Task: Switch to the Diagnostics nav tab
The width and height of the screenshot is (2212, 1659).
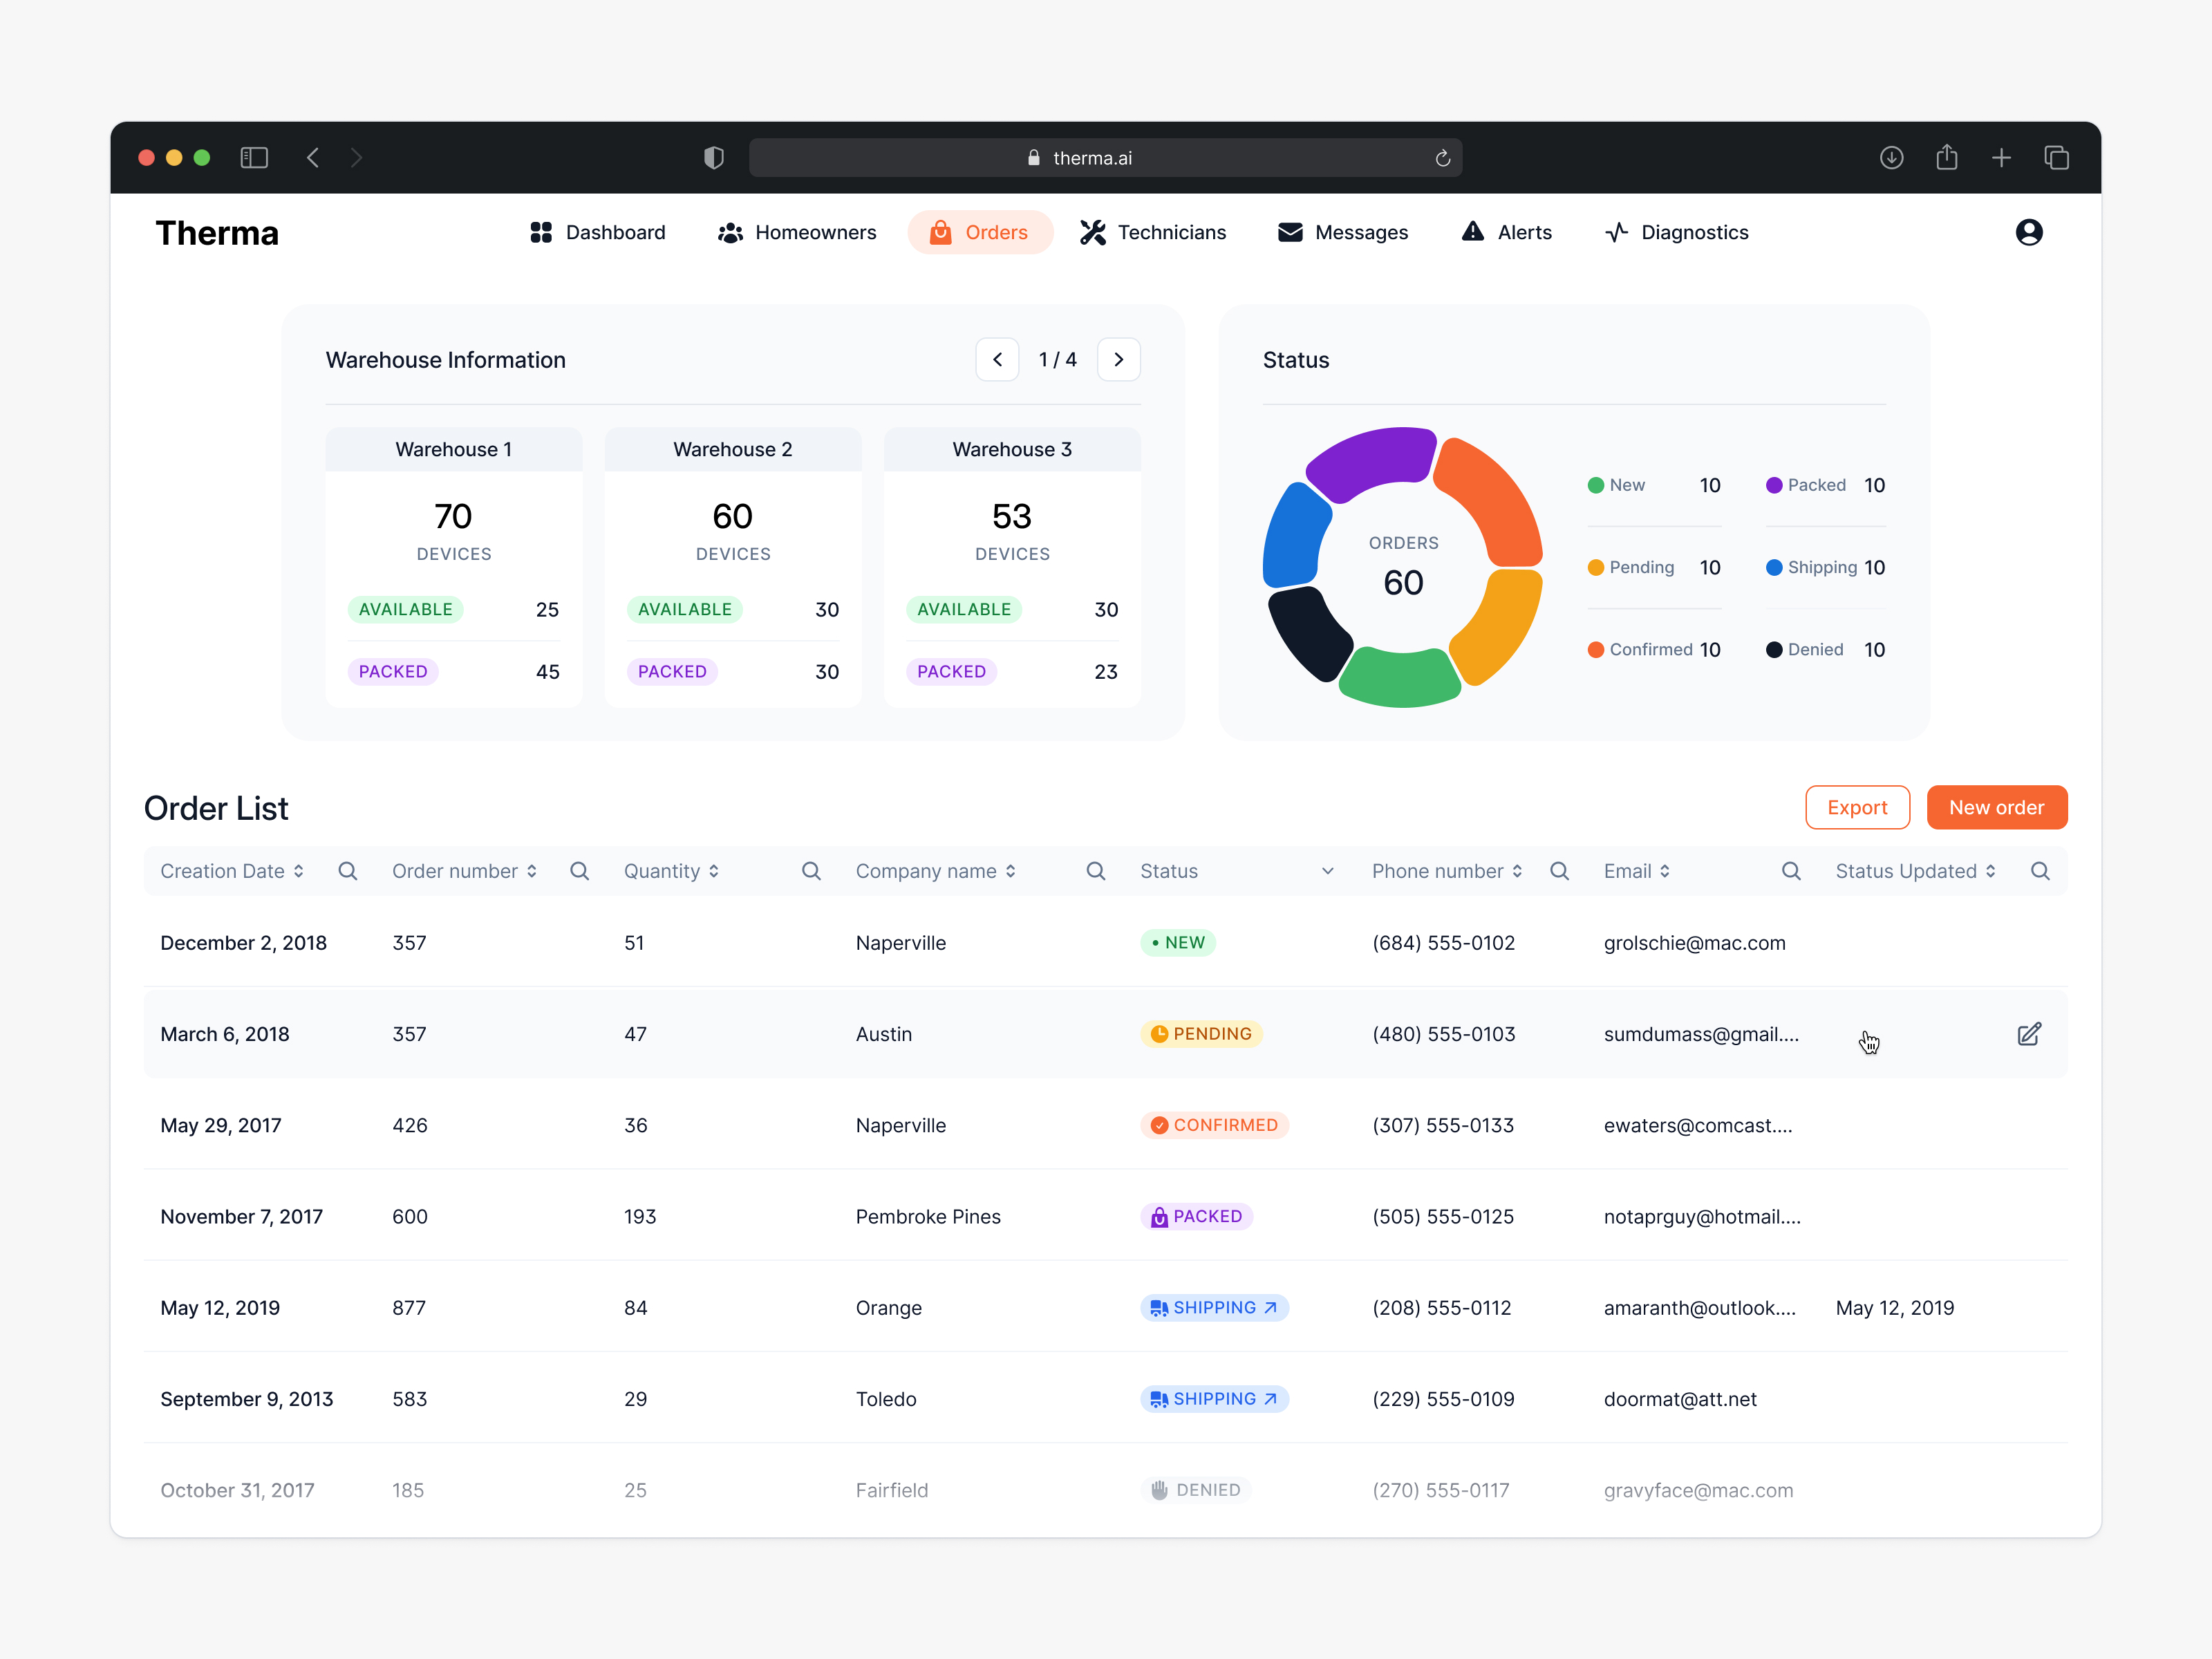Action: point(1677,232)
